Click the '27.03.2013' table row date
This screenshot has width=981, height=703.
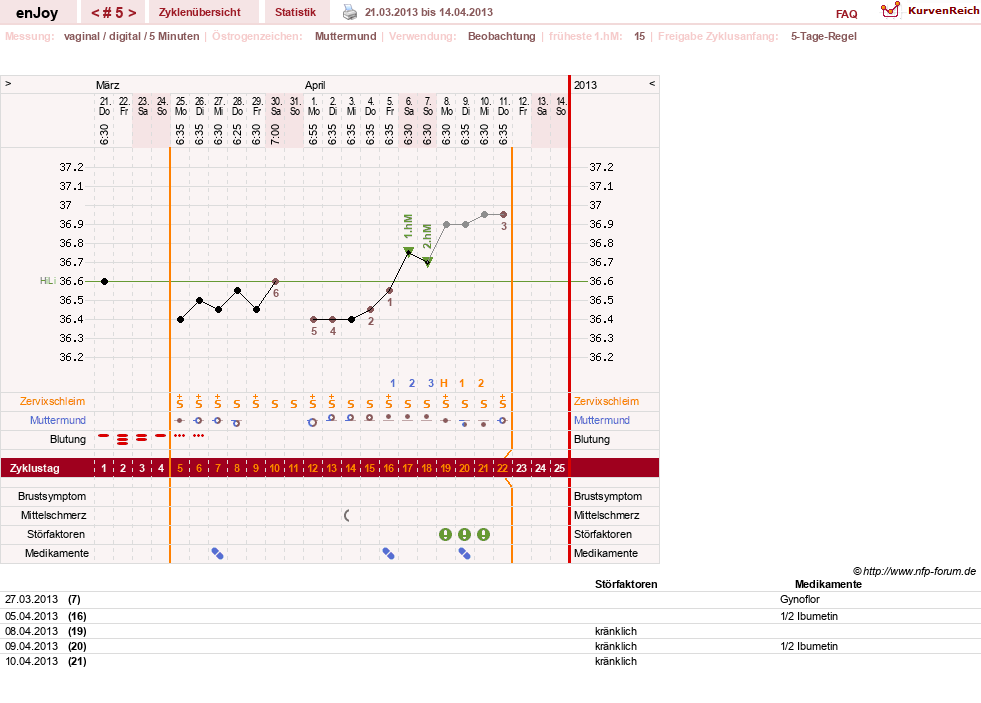click(31, 599)
